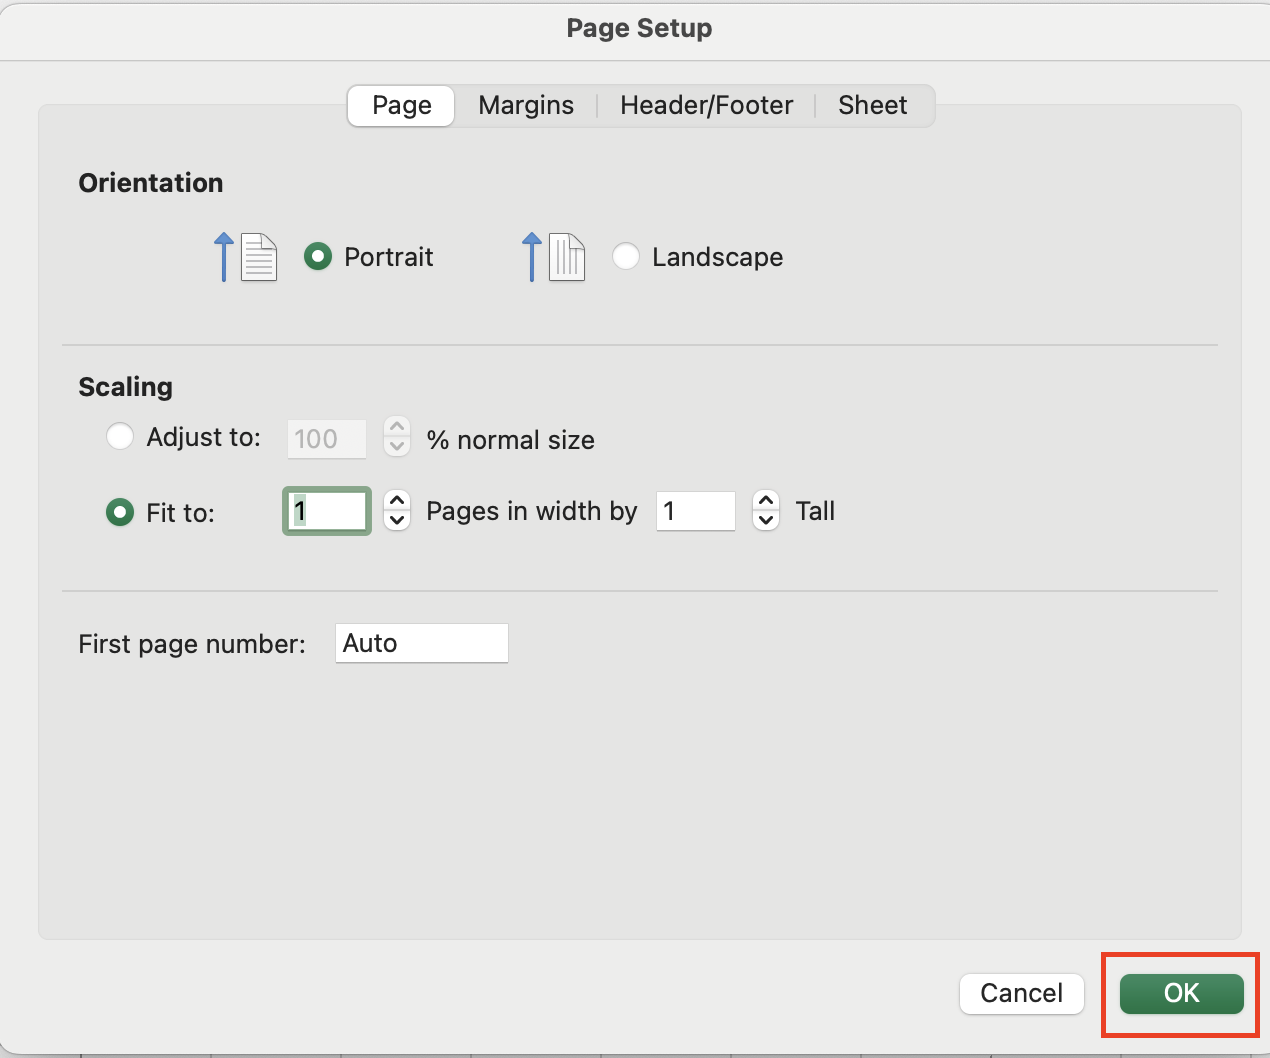The height and width of the screenshot is (1058, 1270).
Task: Select the Portrait radio button
Action: tap(317, 256)
